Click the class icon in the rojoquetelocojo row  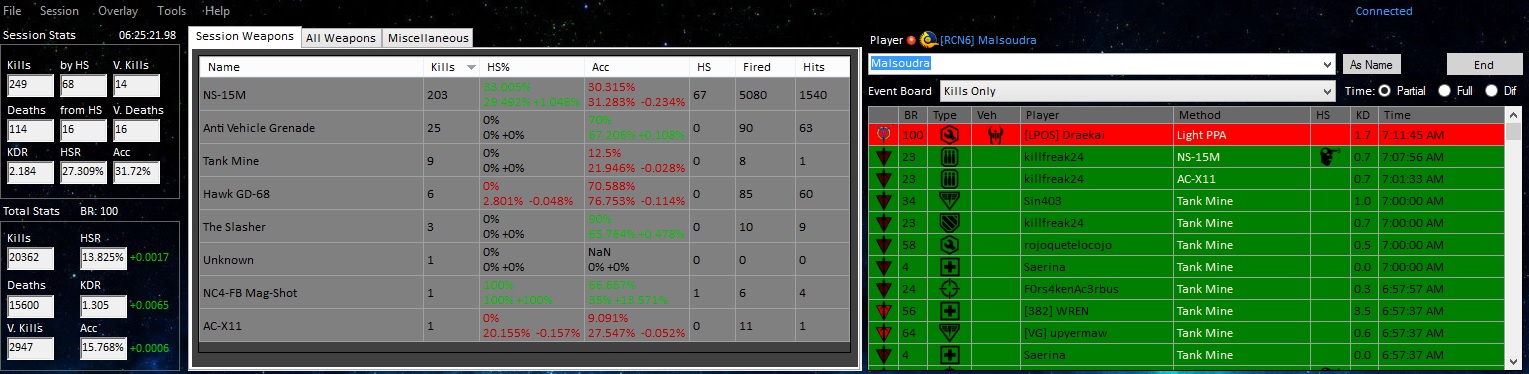tap(949, 244)
